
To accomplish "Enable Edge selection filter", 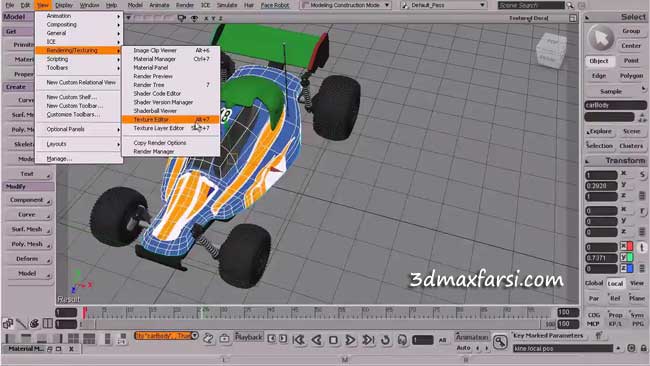I will 599,76.
